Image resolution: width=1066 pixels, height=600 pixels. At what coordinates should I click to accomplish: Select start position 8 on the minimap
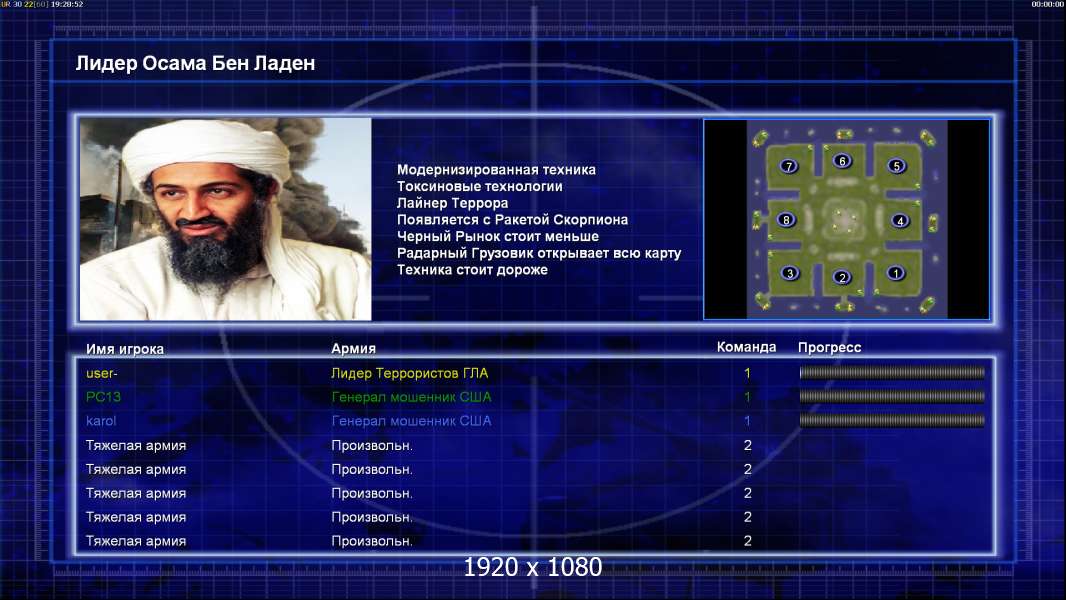(x=786, y=219)
